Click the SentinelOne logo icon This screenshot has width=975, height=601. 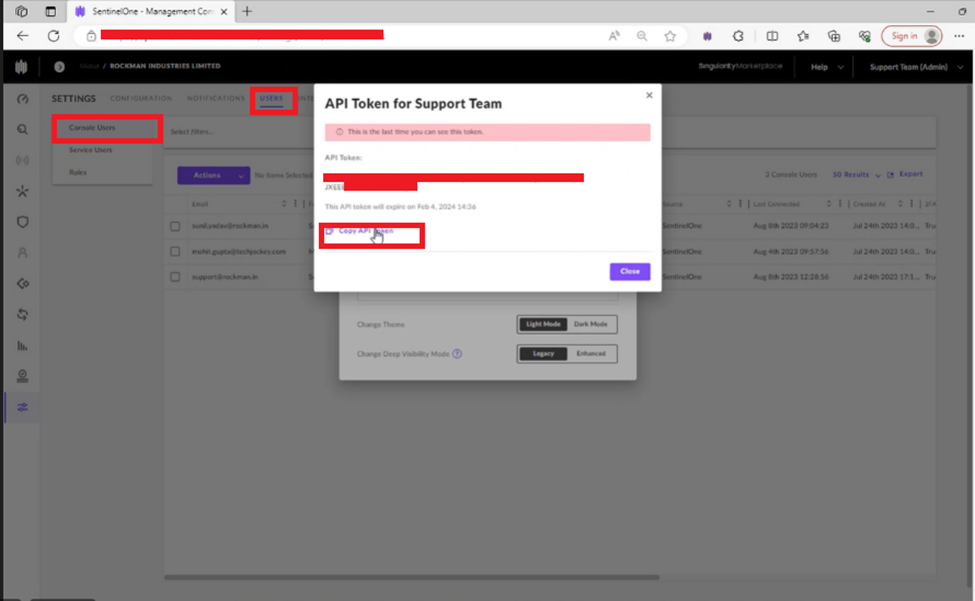point(21,67)
